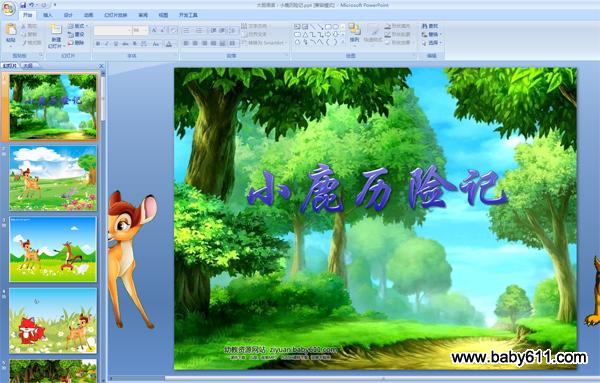The image size is (600, 383).
Task: Save the presentation from quick access toolbar
Action: (23, 5)
